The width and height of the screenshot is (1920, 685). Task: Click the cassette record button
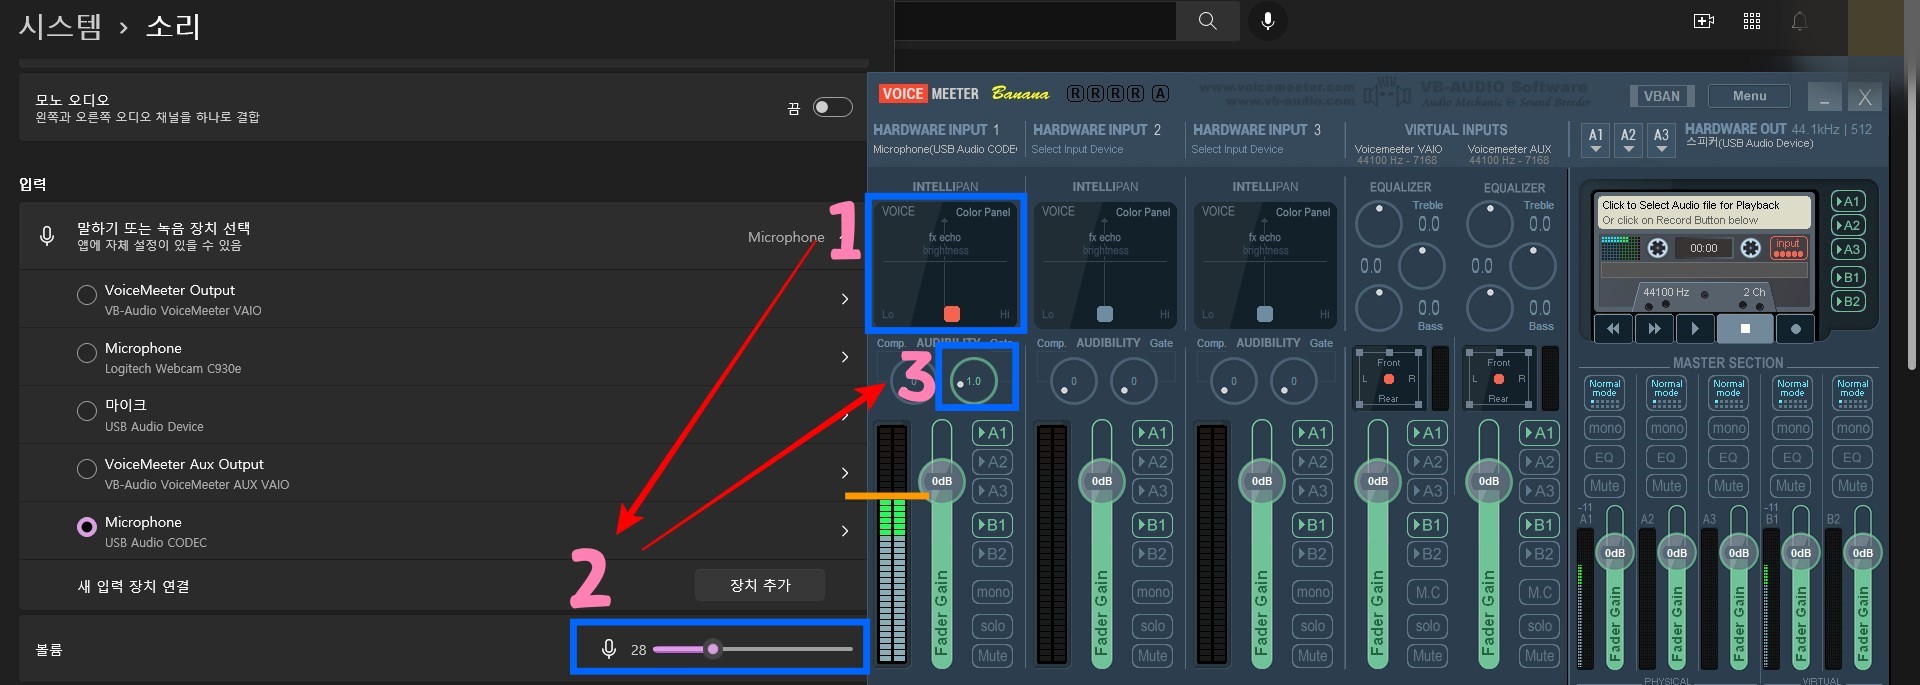click(1795, 328)
